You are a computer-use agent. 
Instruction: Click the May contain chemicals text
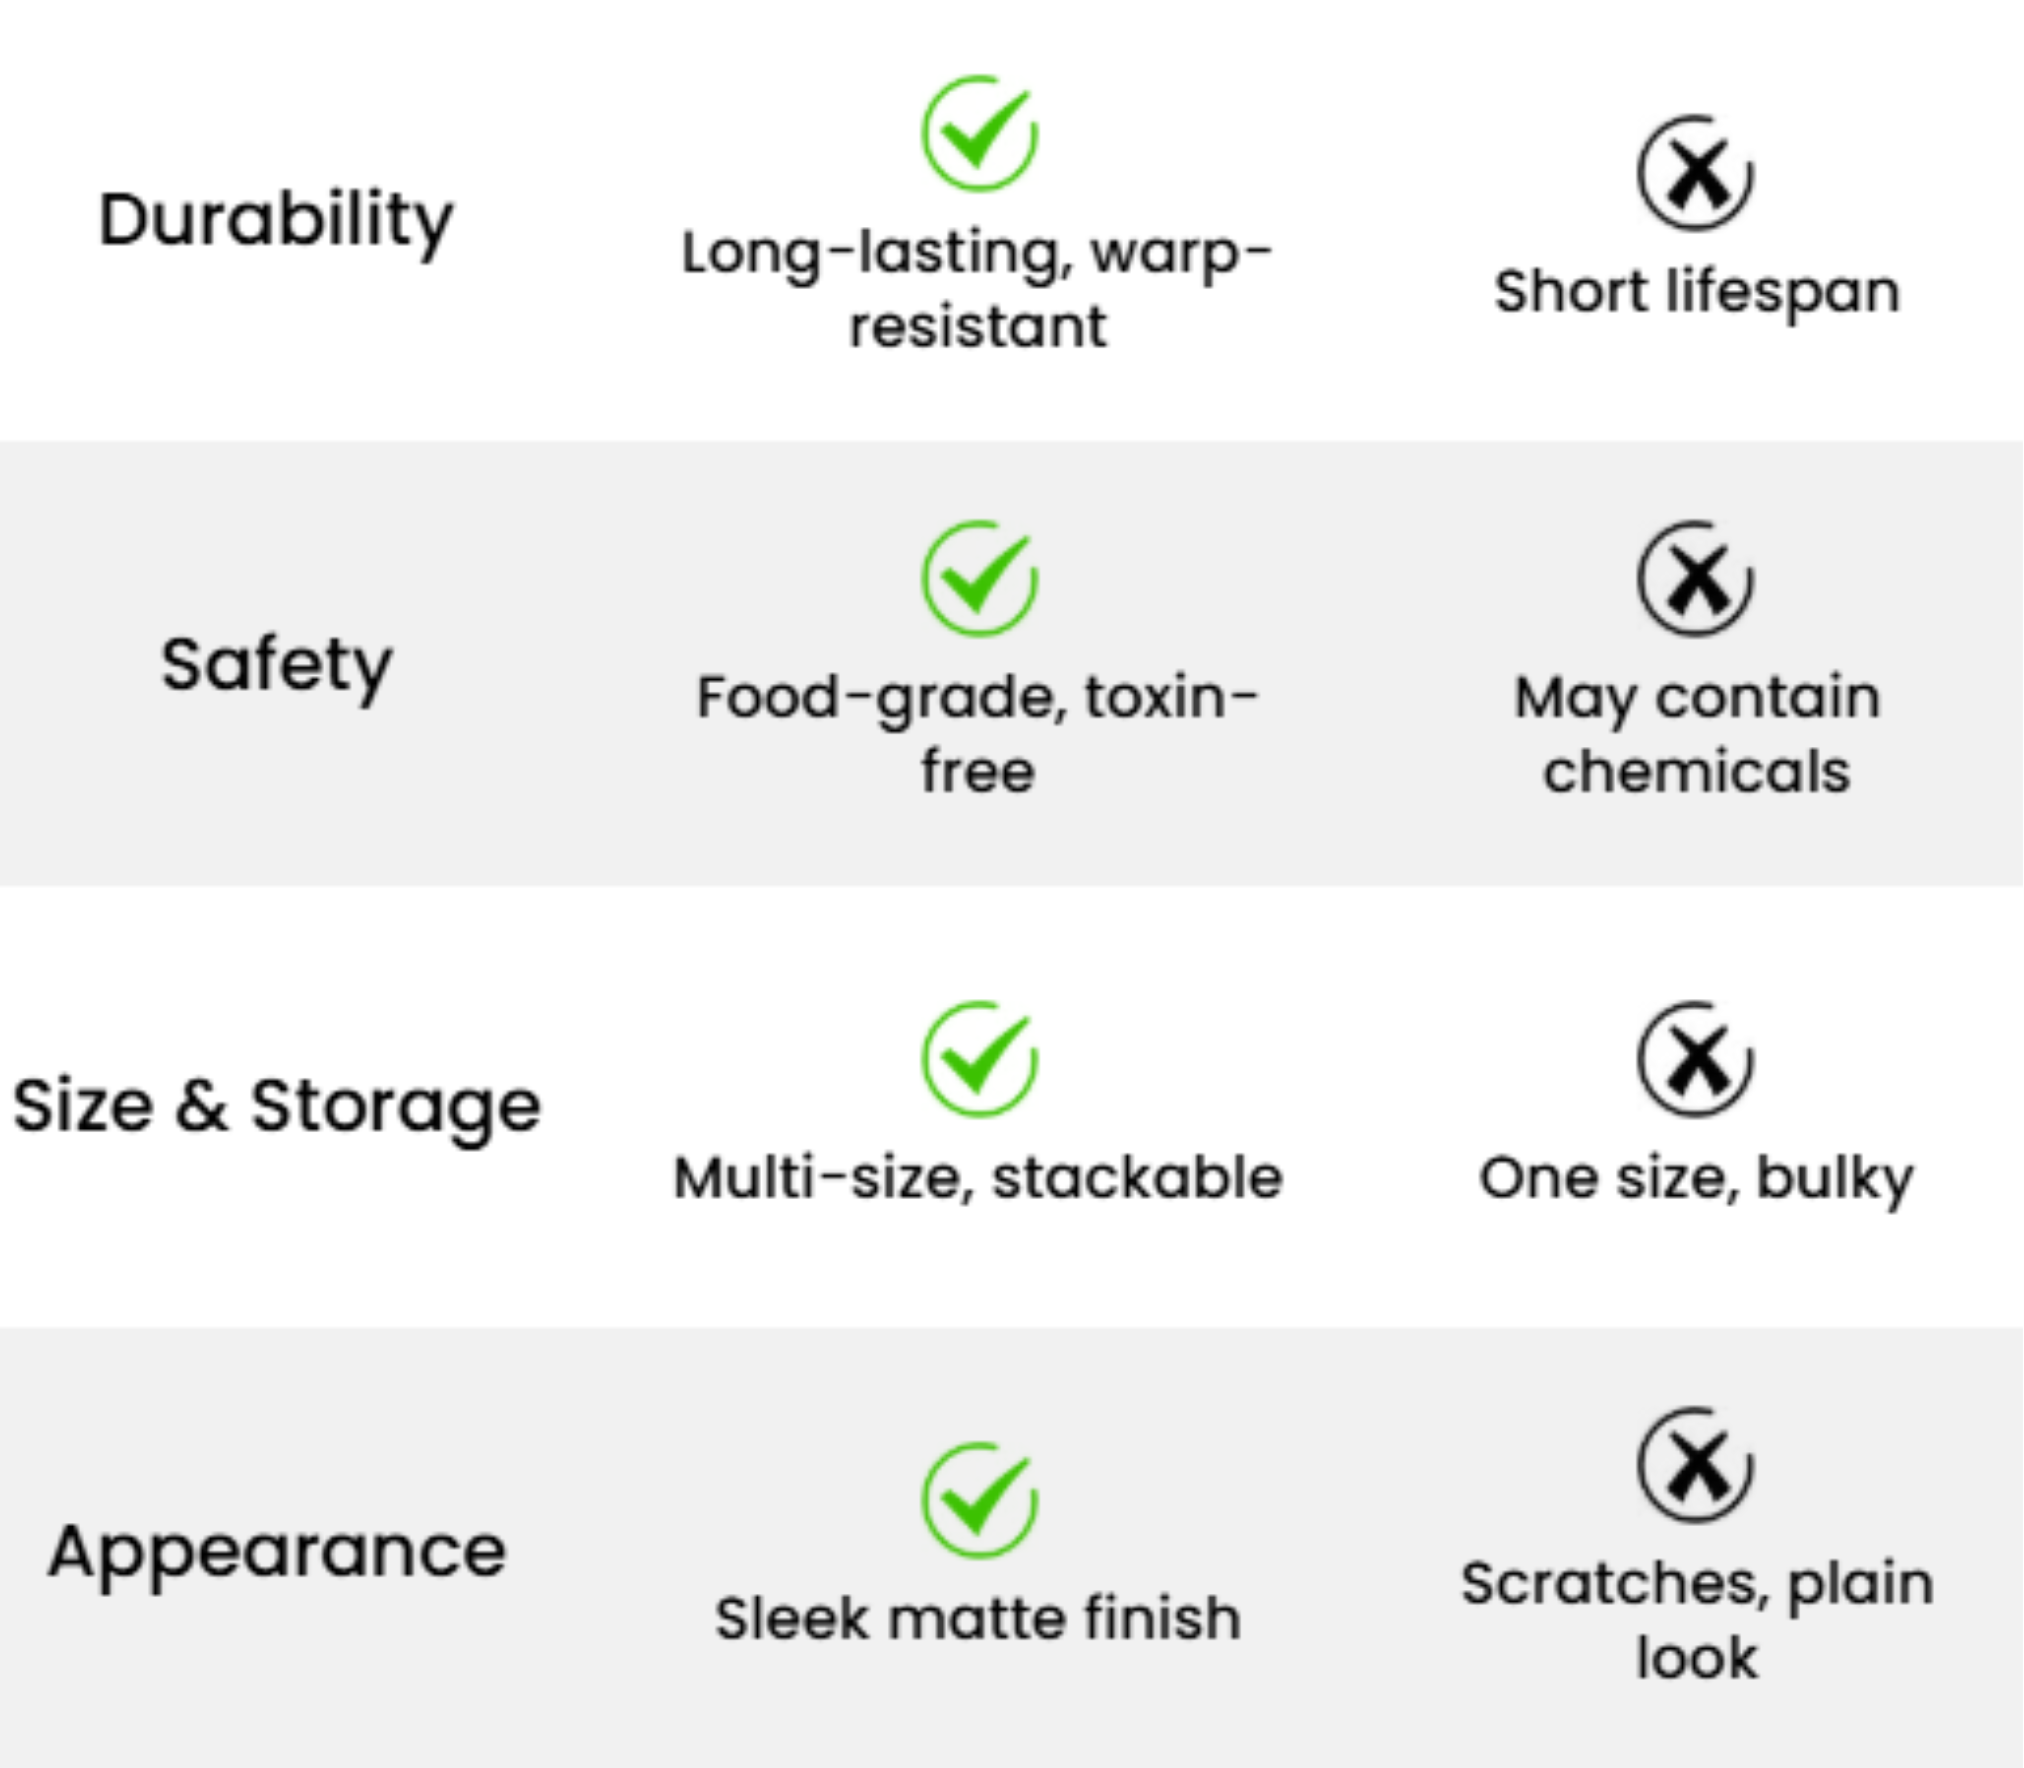tap(1696, 733)
